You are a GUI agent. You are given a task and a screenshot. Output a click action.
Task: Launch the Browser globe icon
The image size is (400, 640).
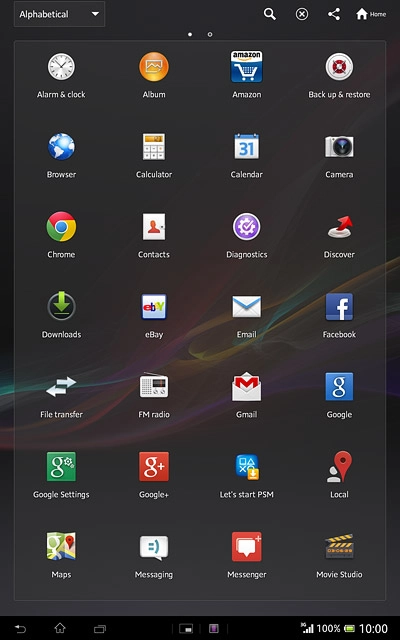click(61, 147)
